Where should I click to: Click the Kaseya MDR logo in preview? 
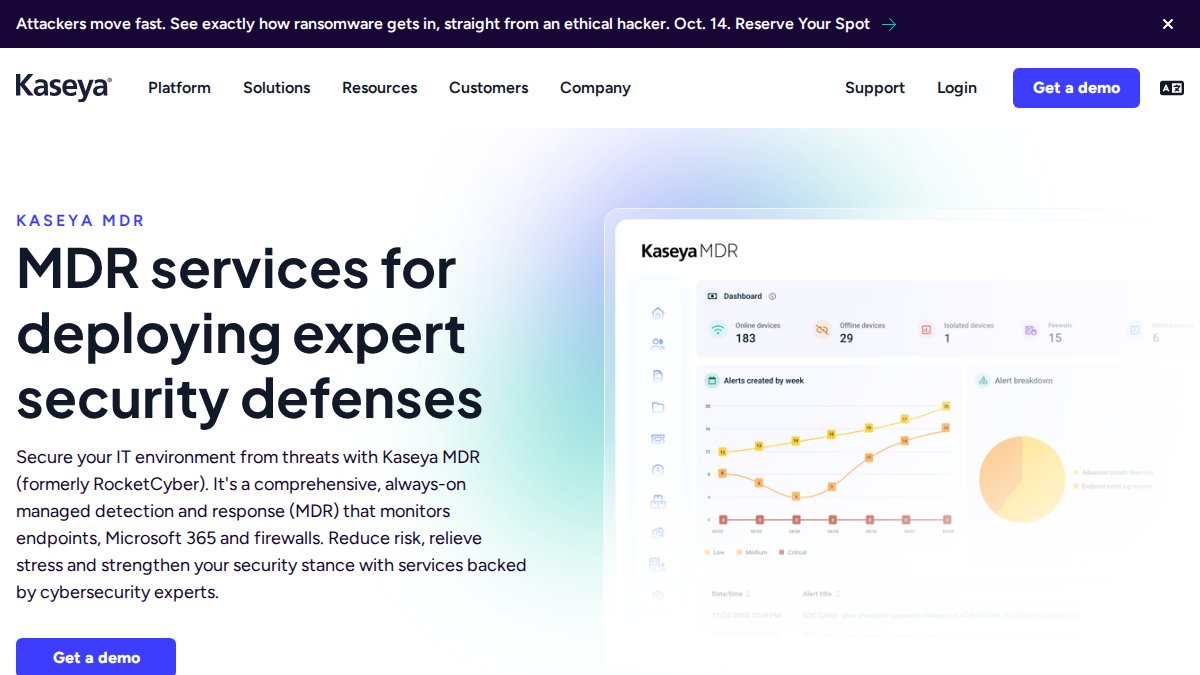point(689,251)
